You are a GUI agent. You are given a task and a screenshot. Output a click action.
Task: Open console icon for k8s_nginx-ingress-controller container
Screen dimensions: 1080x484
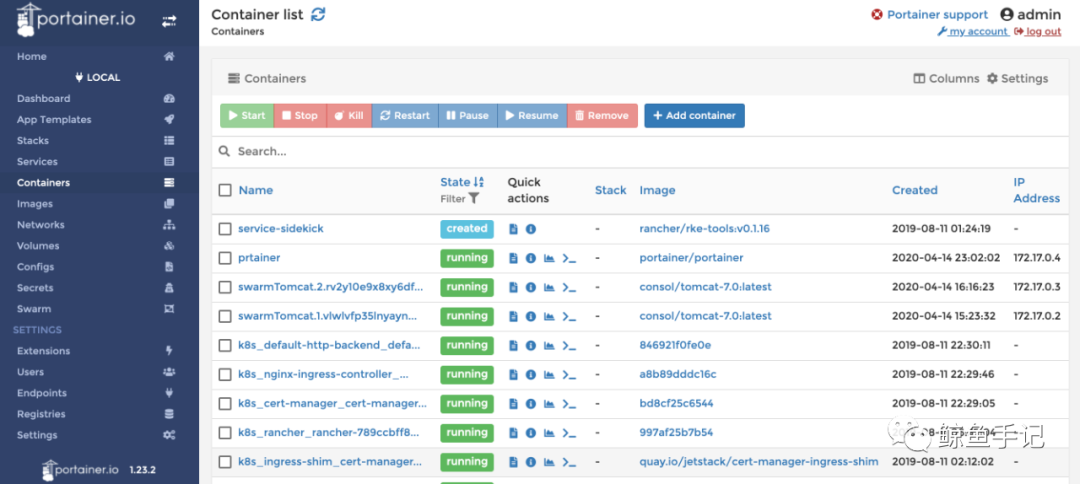[x=569, y=375]
